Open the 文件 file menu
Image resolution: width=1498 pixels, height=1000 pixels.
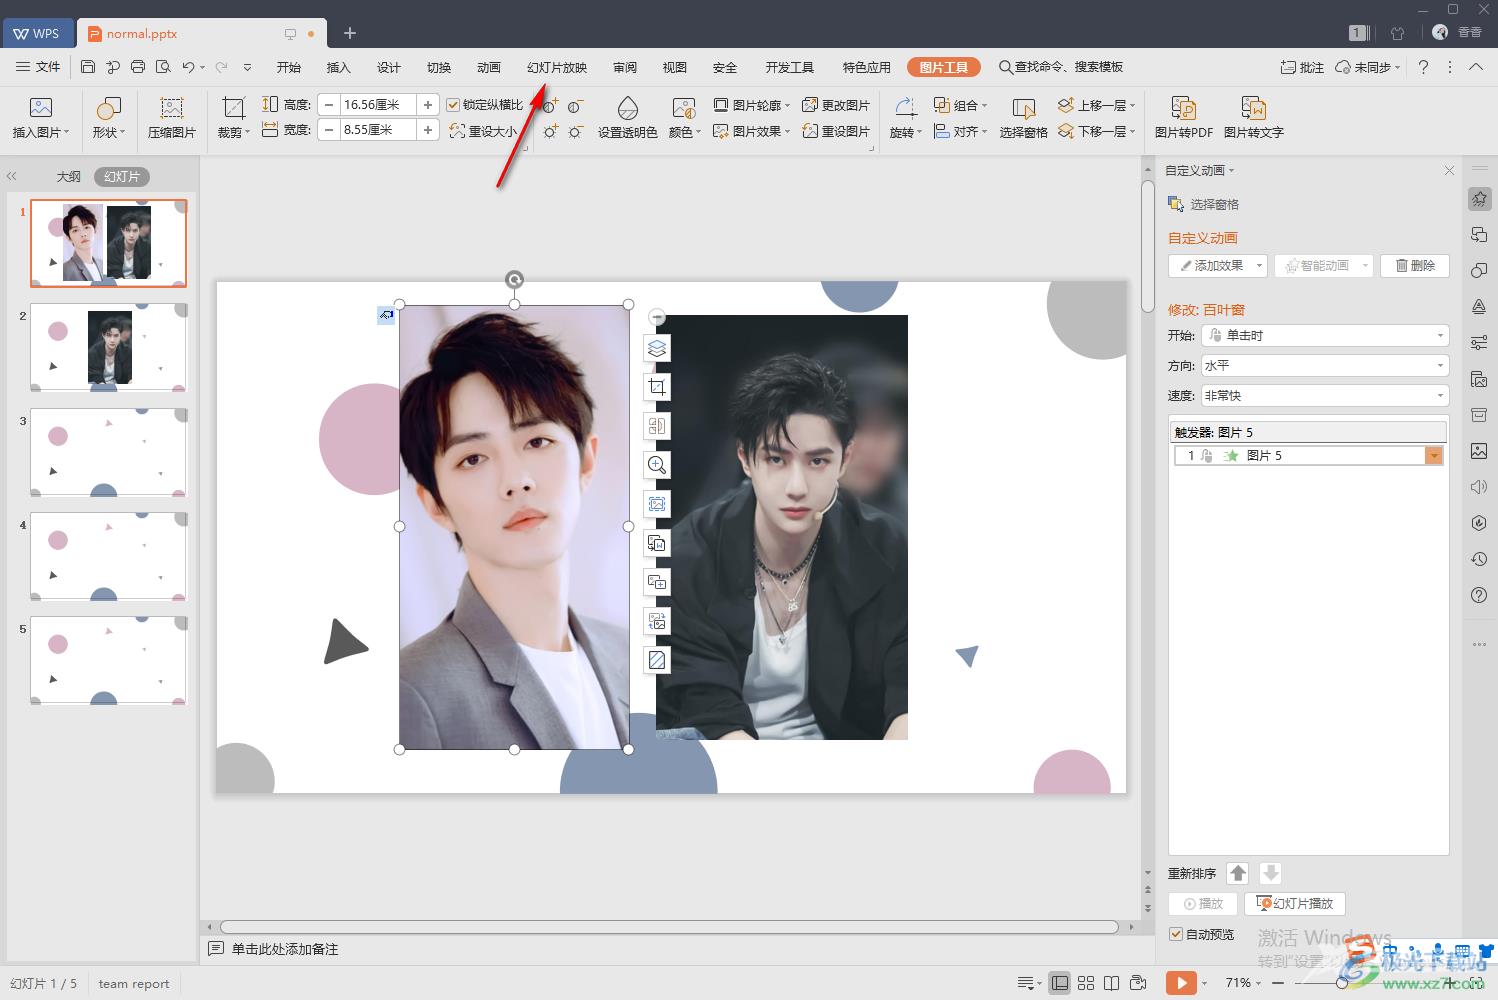point(38,67)
